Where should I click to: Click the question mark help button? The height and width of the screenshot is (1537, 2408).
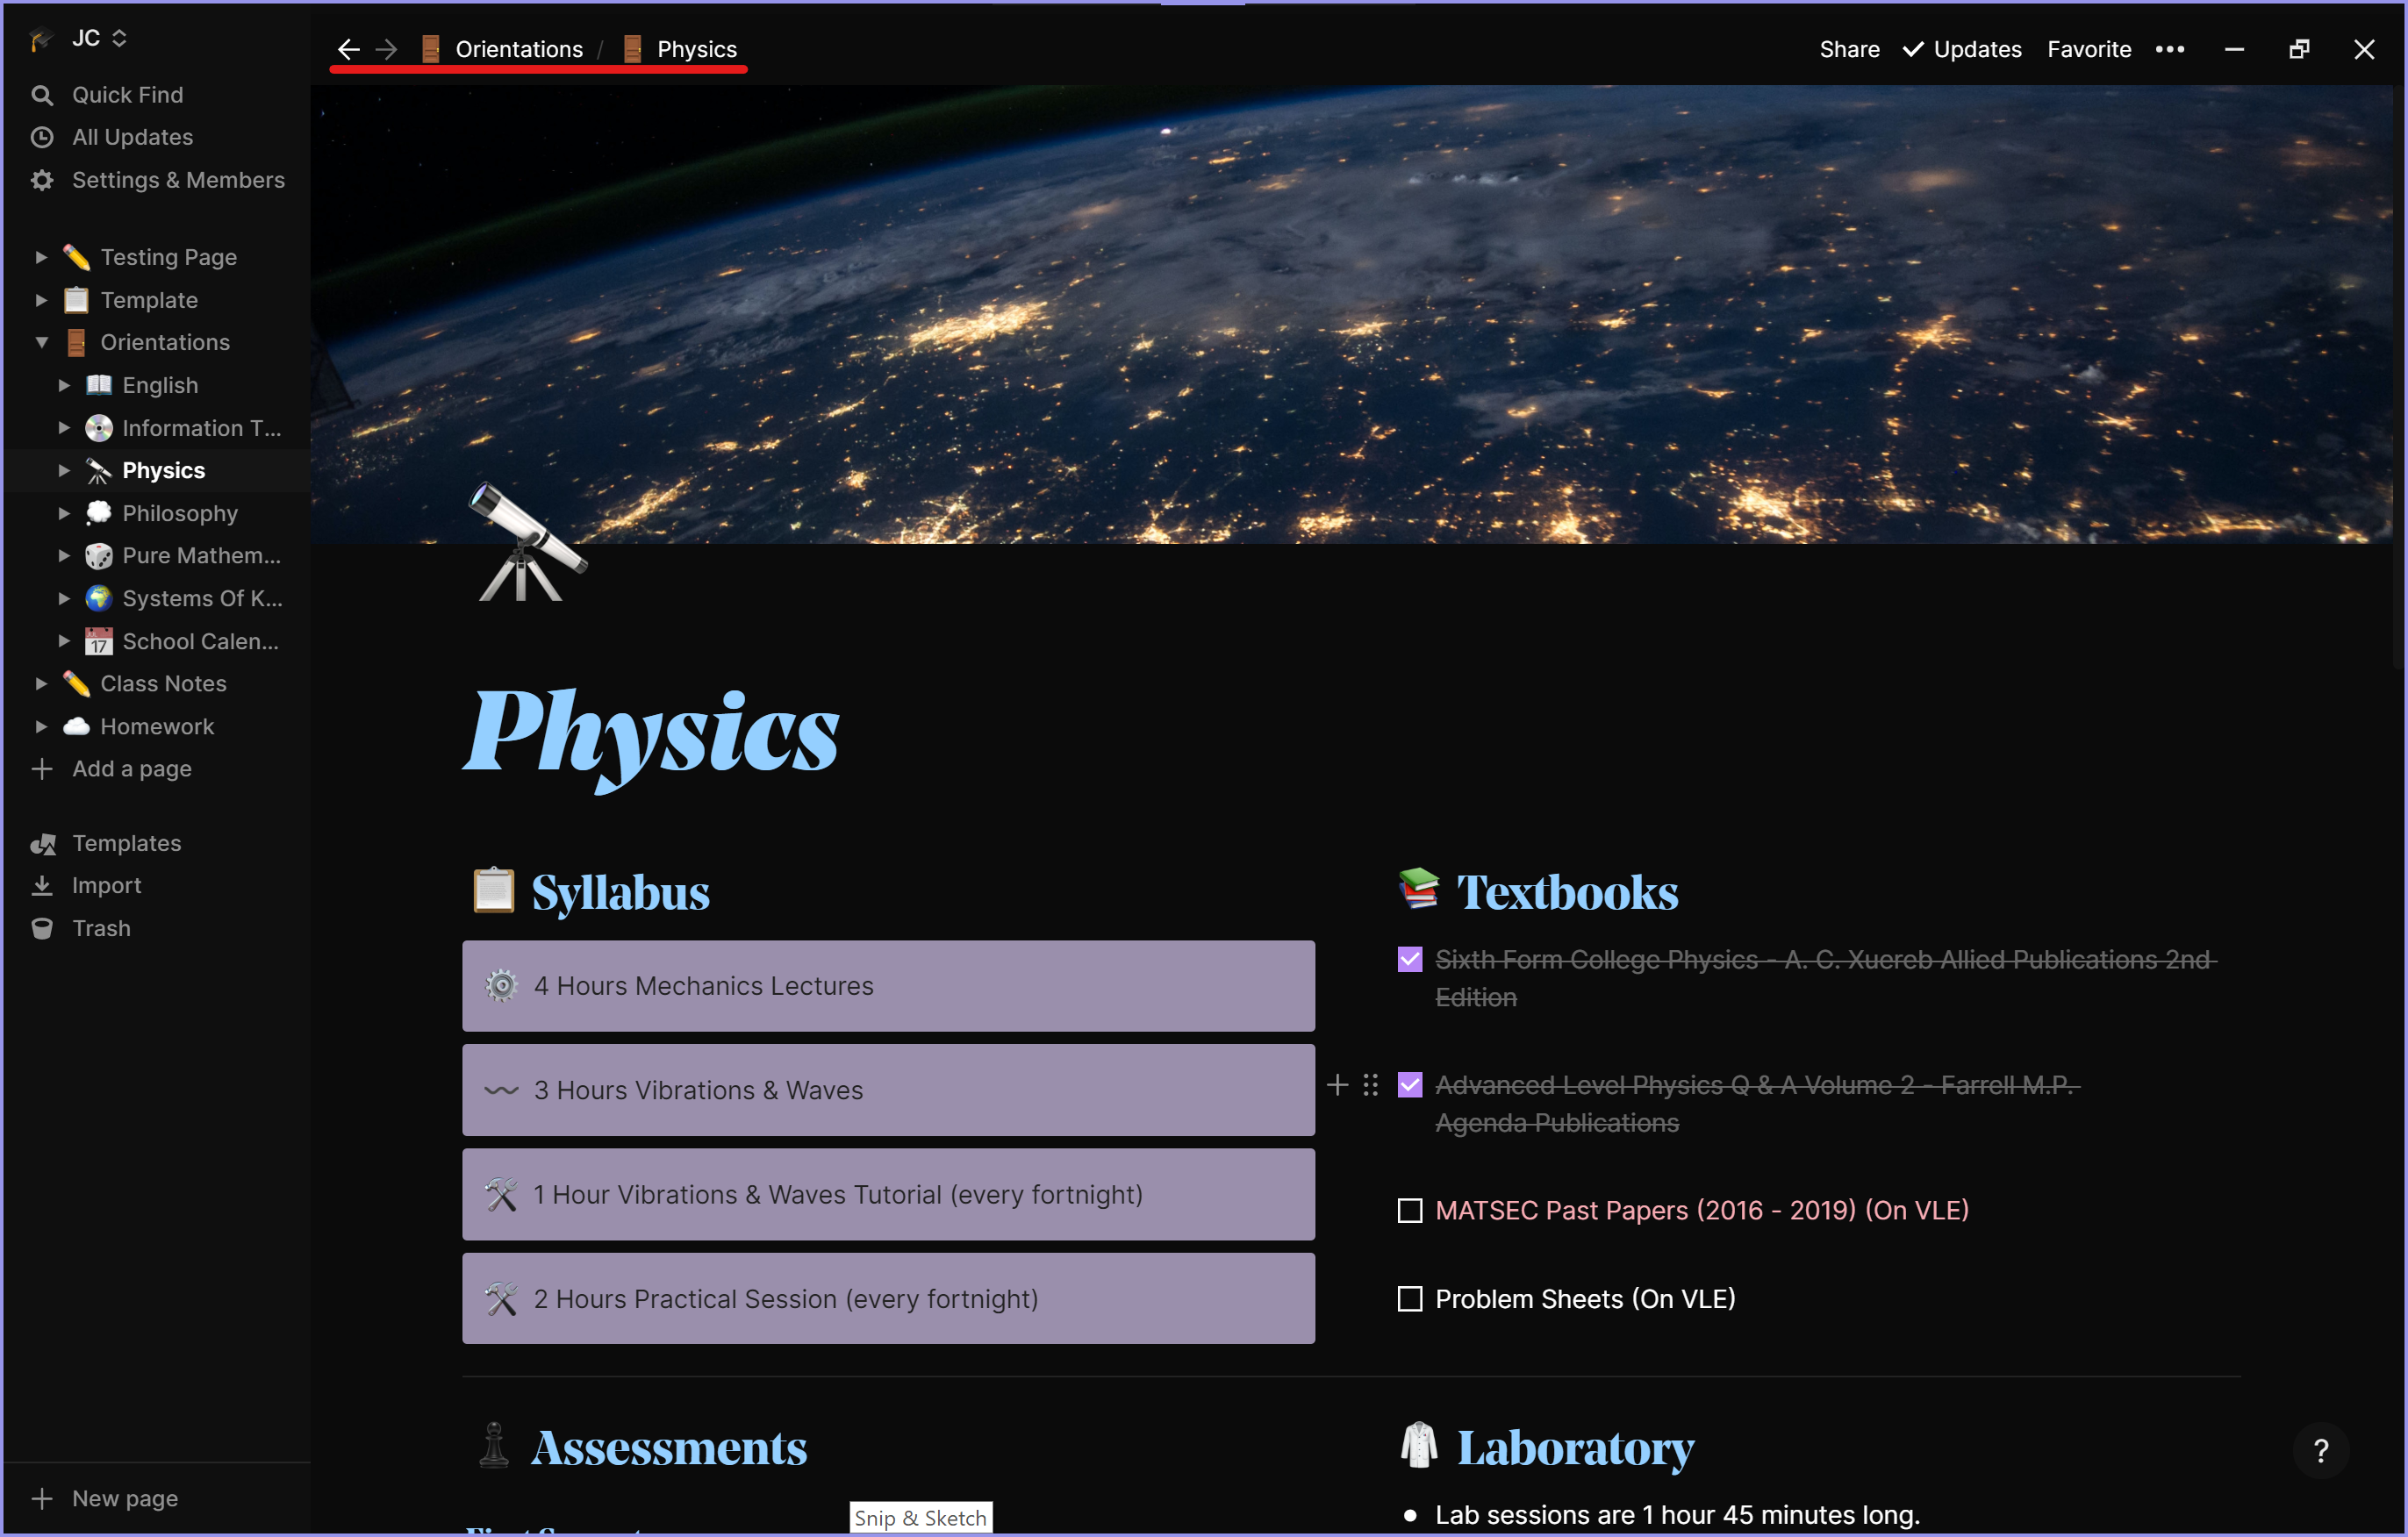click(2320, 1449)
